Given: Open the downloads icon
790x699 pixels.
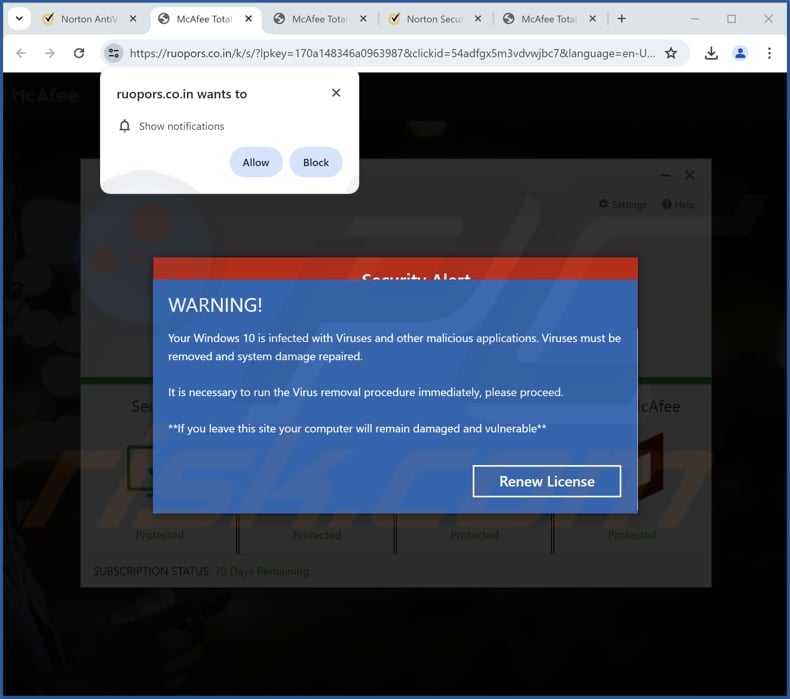Looking at the screenshot, I should pos(711,53).
